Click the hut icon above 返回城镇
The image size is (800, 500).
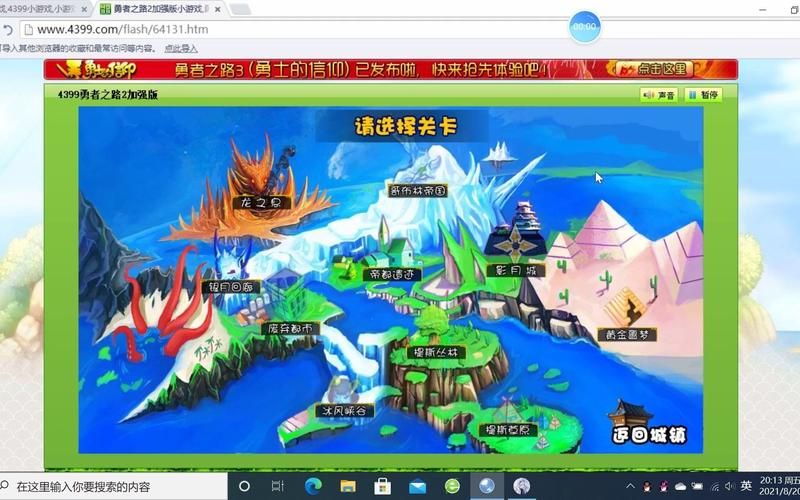click(x=629, y=413)
